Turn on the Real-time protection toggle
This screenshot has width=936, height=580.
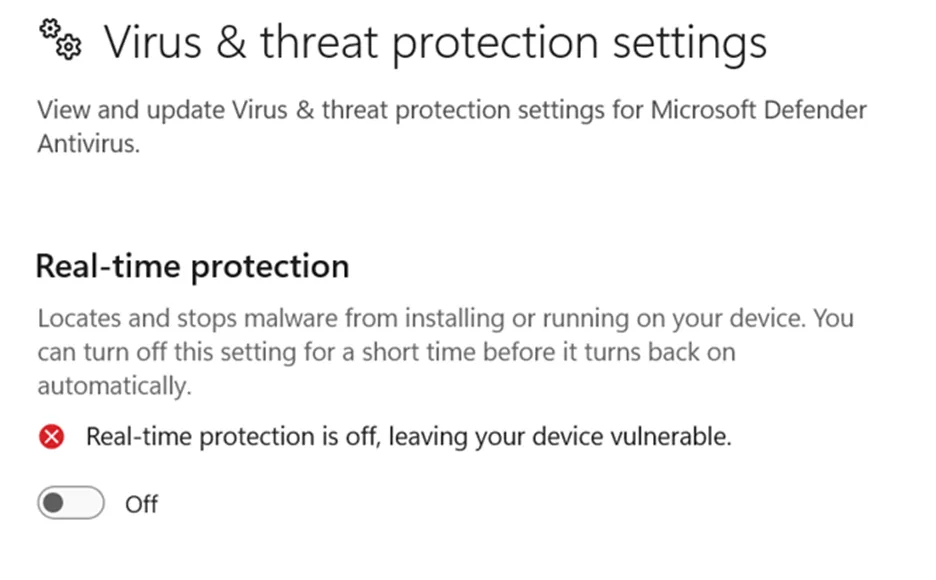coord(71,503)
